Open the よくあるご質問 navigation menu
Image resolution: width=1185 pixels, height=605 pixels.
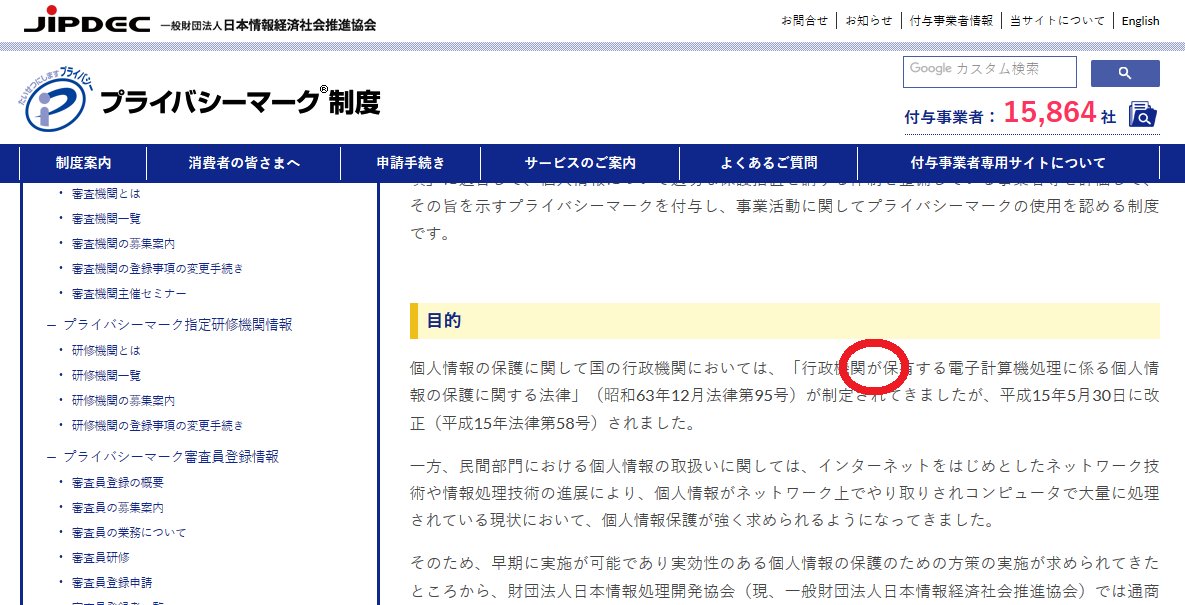(x=769, y=162)
